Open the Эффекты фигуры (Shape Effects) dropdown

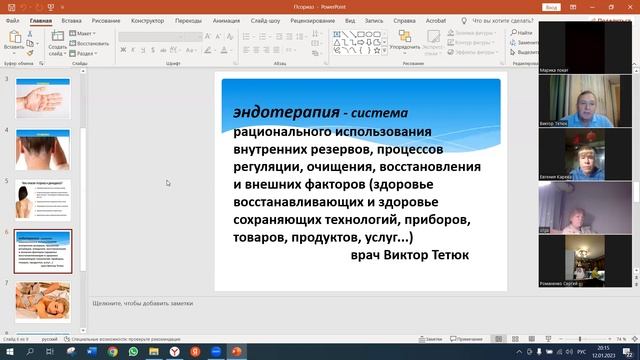[473, 52]
